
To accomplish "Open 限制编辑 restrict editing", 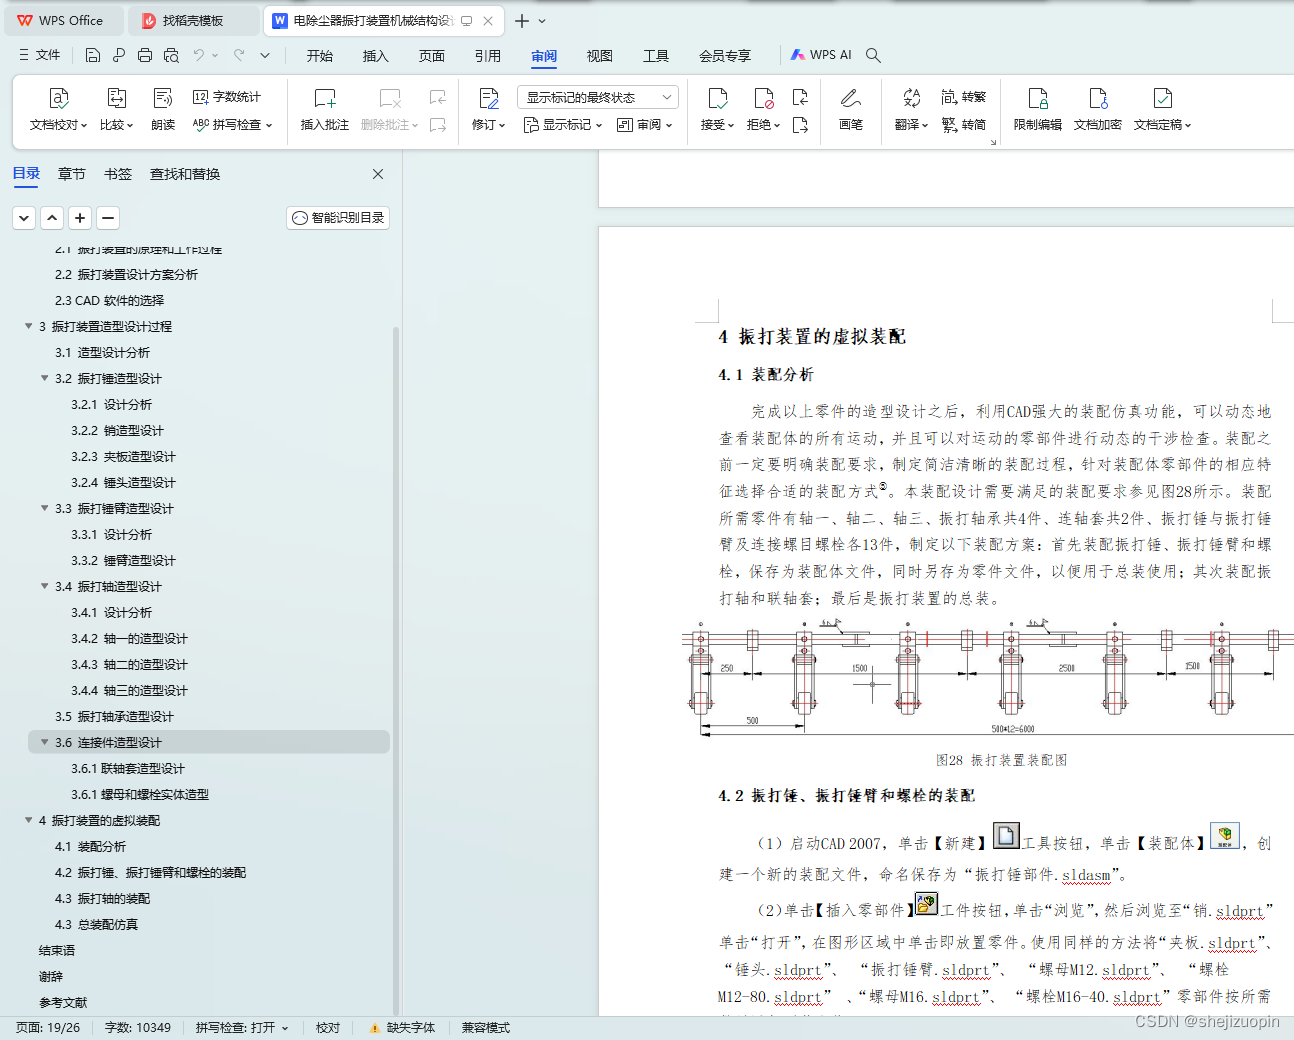I will point(1038,109).
